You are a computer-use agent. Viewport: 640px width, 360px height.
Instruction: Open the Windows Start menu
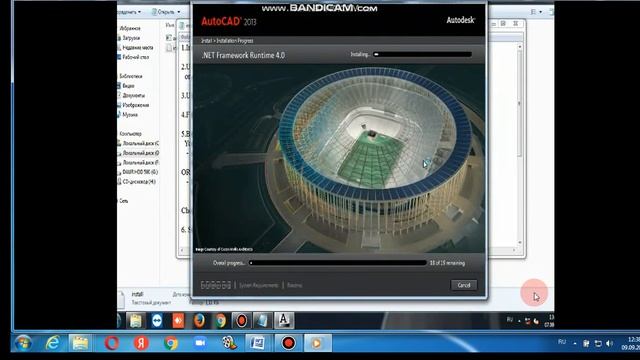23,343
